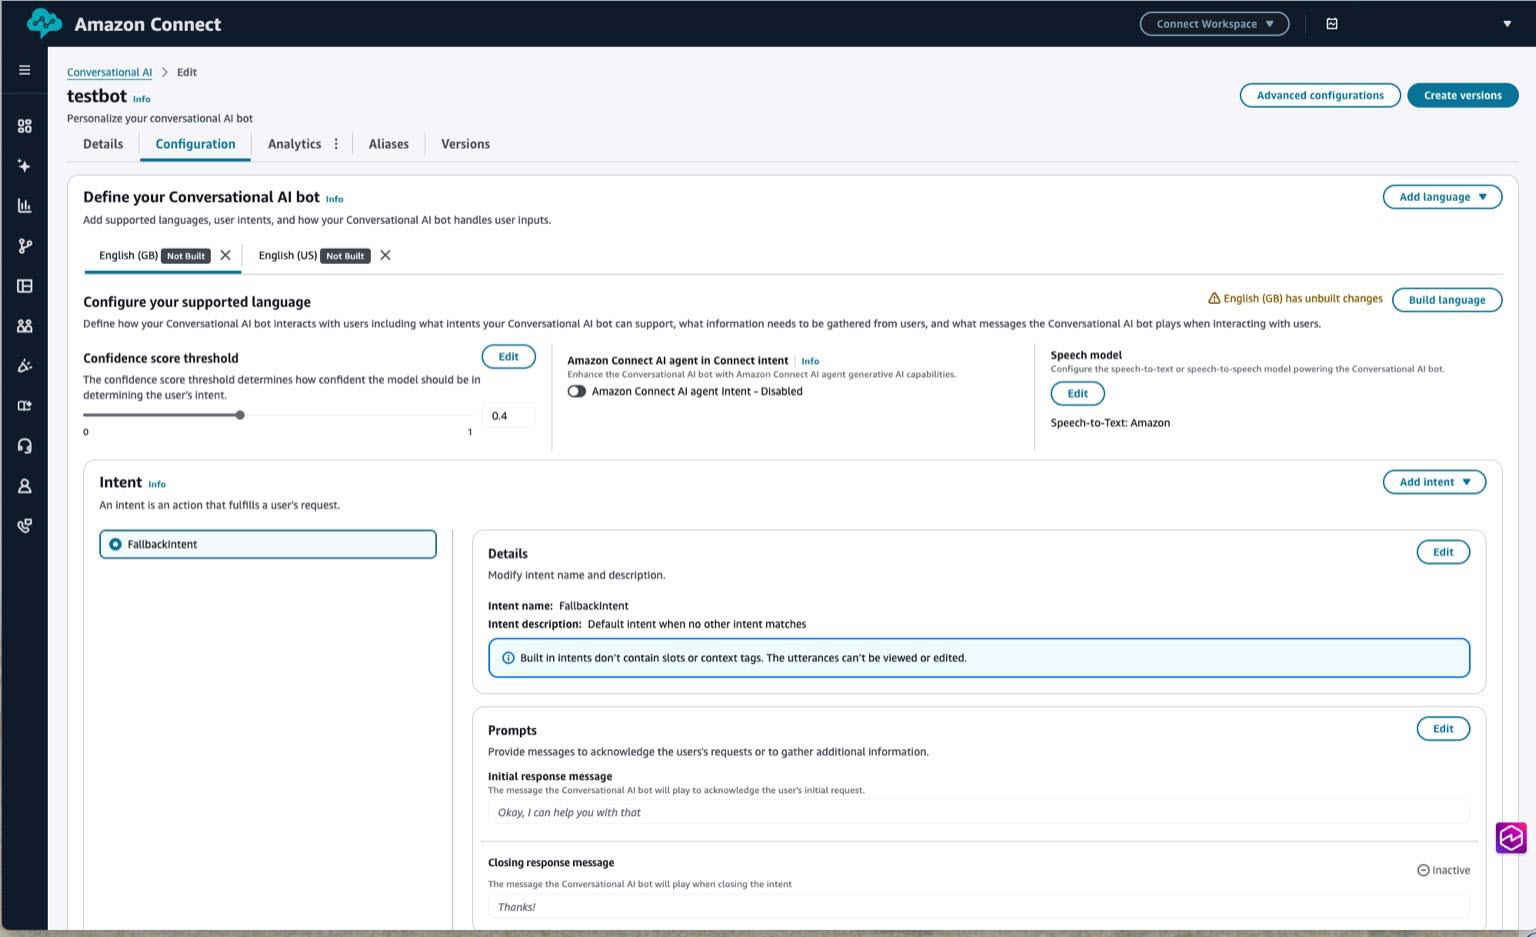Viewport: 1536px width, 937px height.
Task: Click the users group icon in sidebar
Action: pos(24,326)
